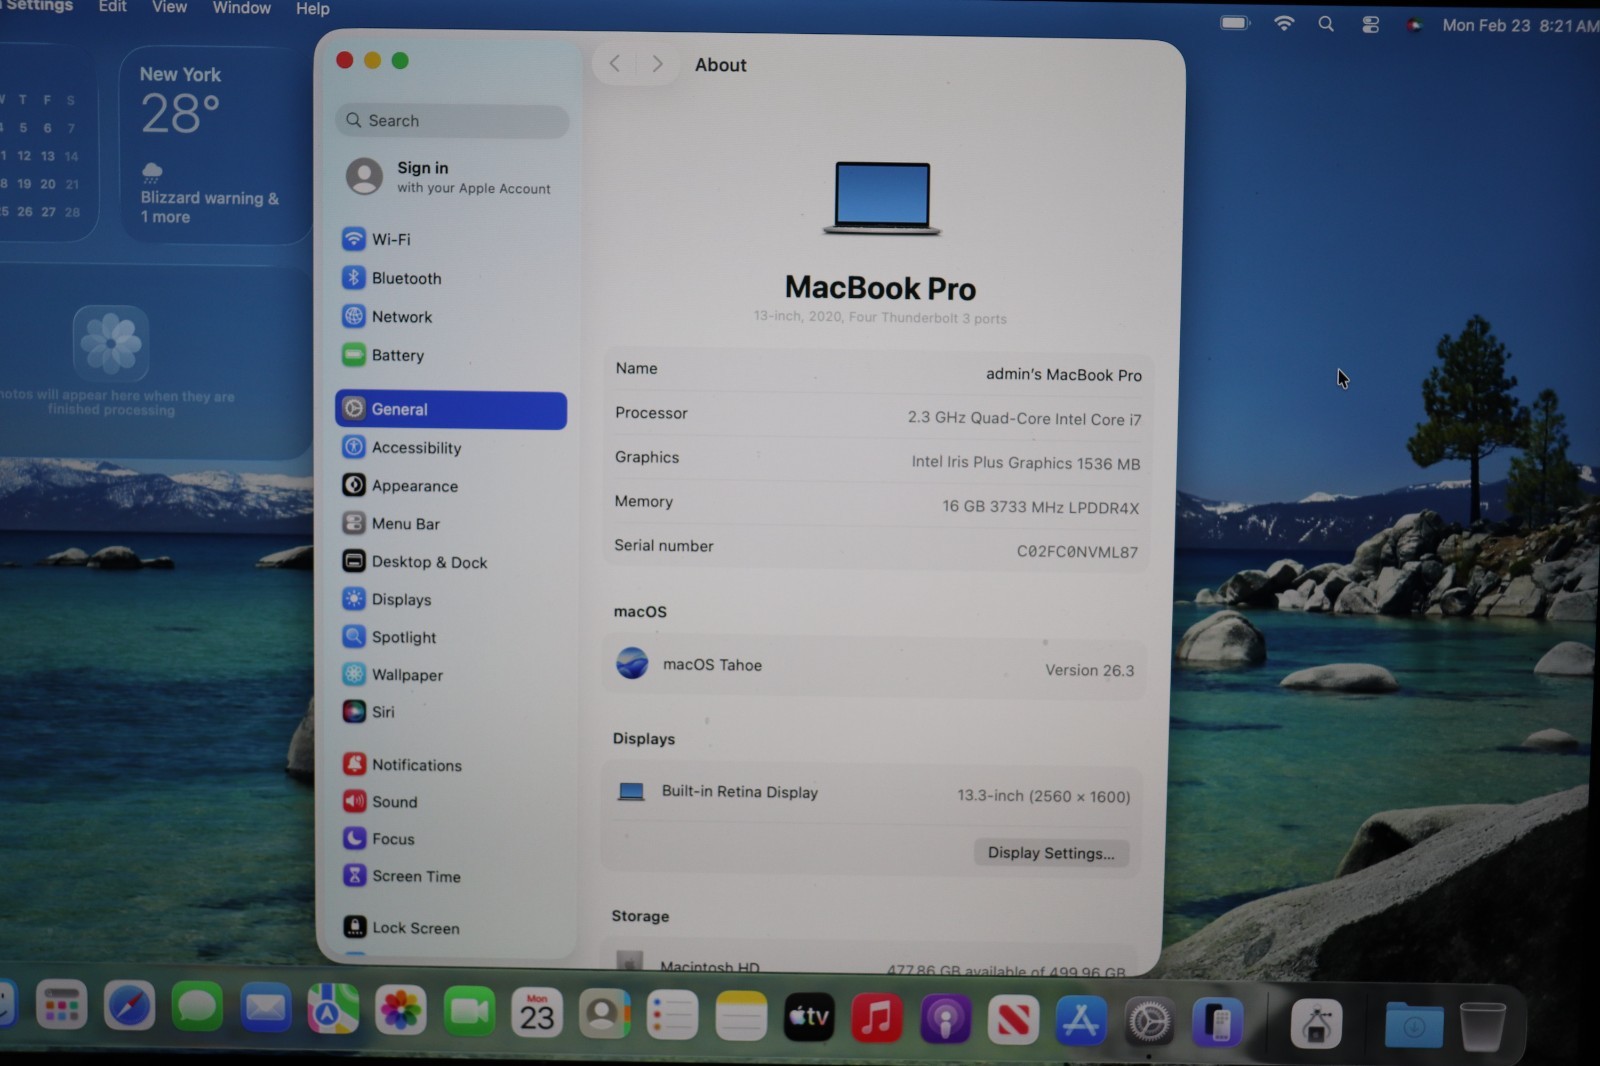Open Messages from the Dock
This screenshot has width=1600, height=1066.
point(197,1006)
